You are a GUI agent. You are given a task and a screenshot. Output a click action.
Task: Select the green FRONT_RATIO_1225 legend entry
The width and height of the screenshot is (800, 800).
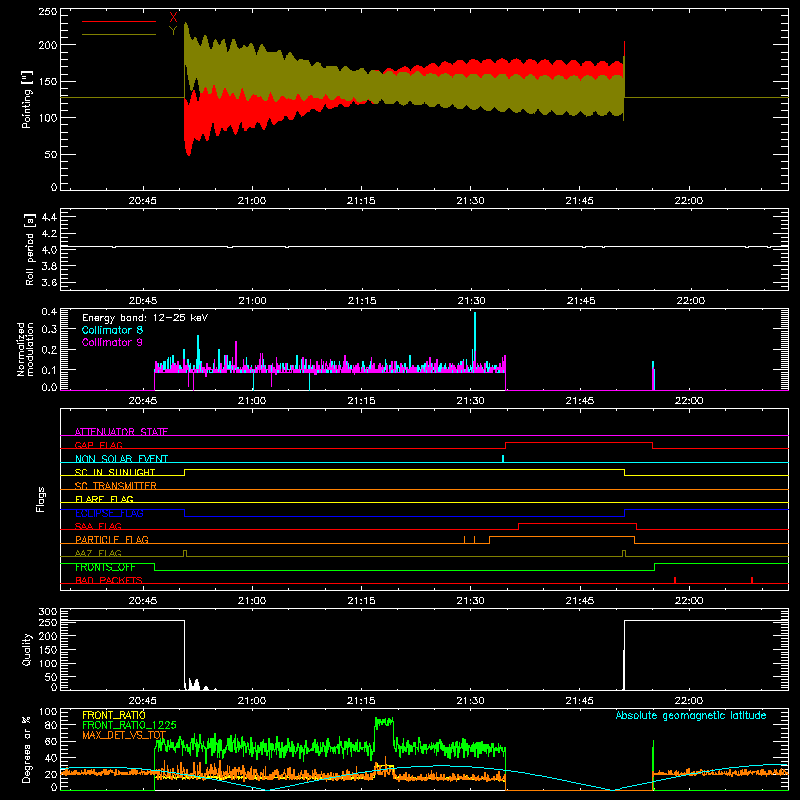(129, 725)
